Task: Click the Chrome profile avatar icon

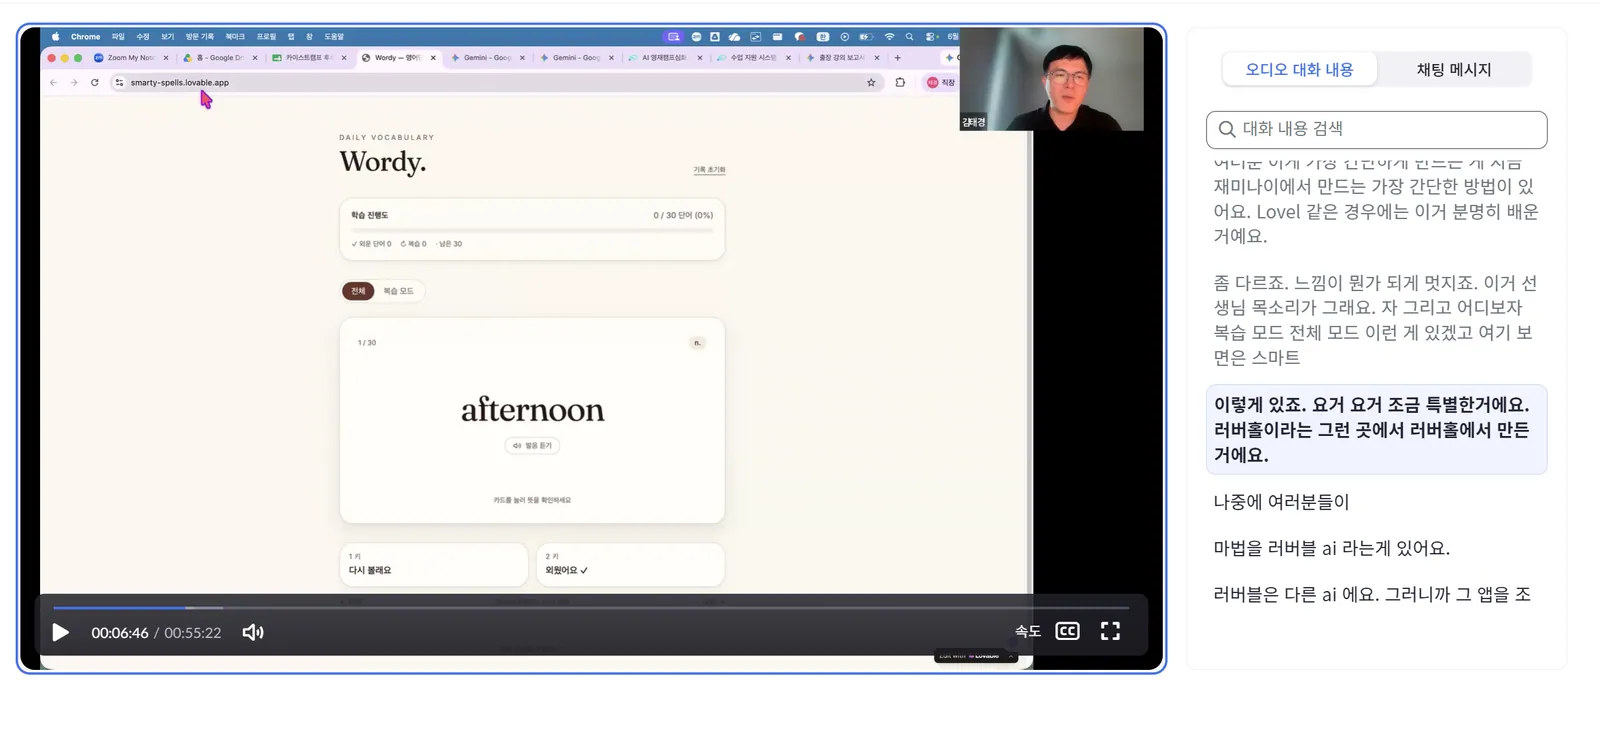Action: click(x=932, y=83)
